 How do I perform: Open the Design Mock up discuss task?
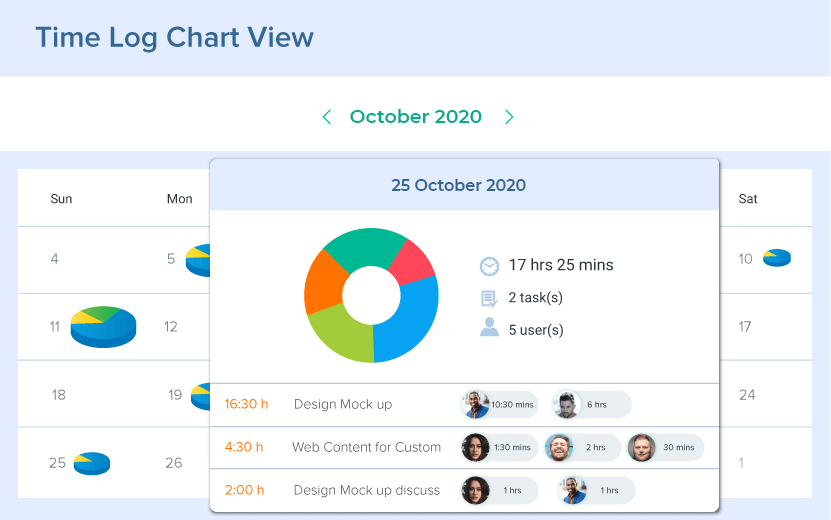point(366,490)
